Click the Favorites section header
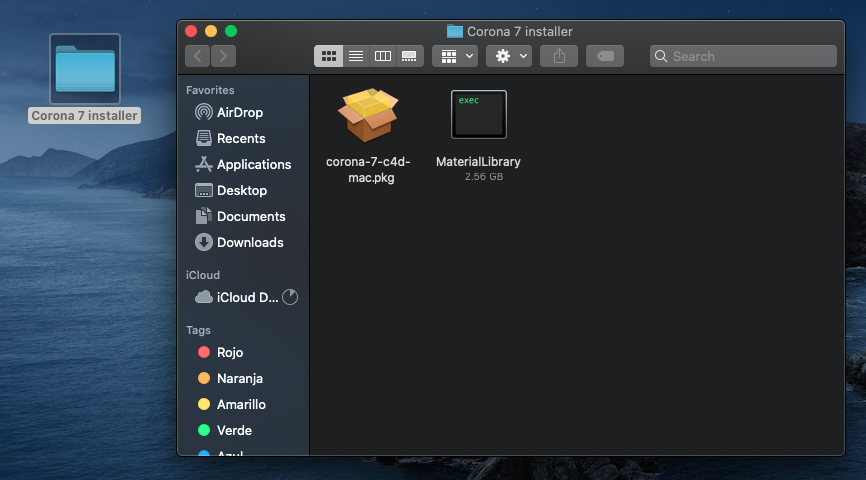Image resolution: width=866 pixels, height=480 pixels. click(x=210, y=90)
